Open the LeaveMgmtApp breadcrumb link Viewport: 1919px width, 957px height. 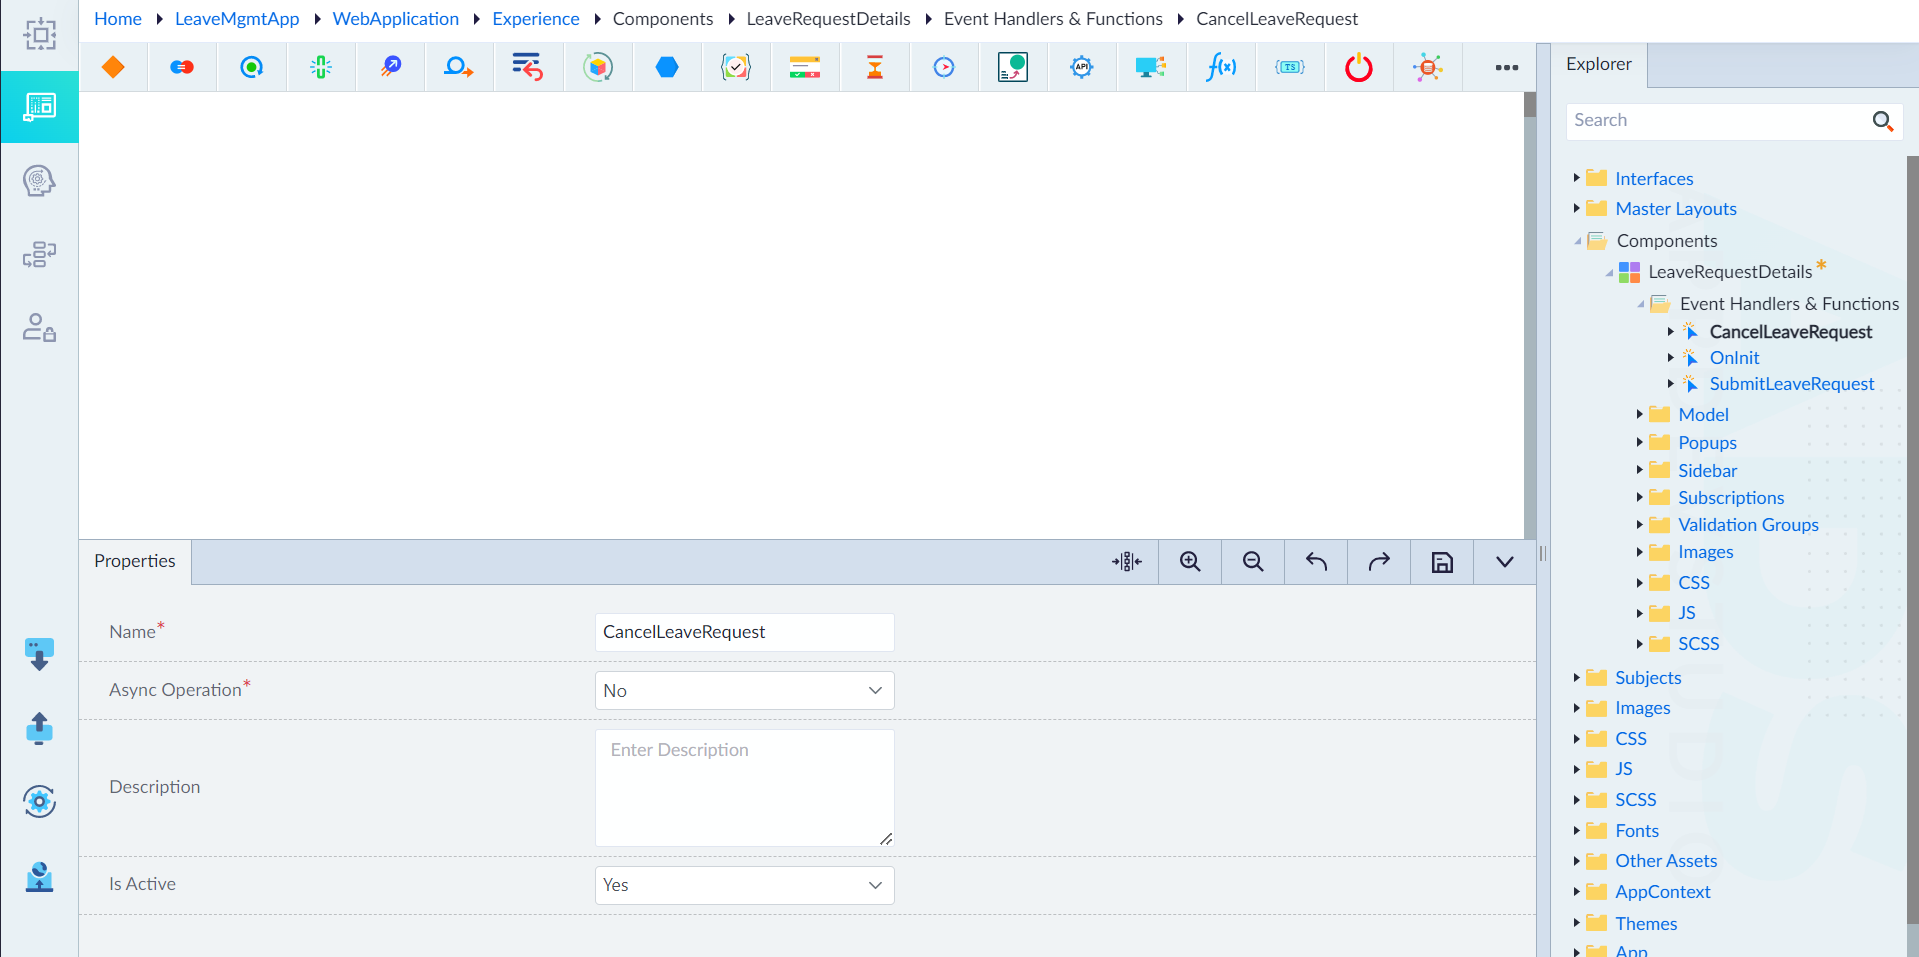[x=237, y=19]
